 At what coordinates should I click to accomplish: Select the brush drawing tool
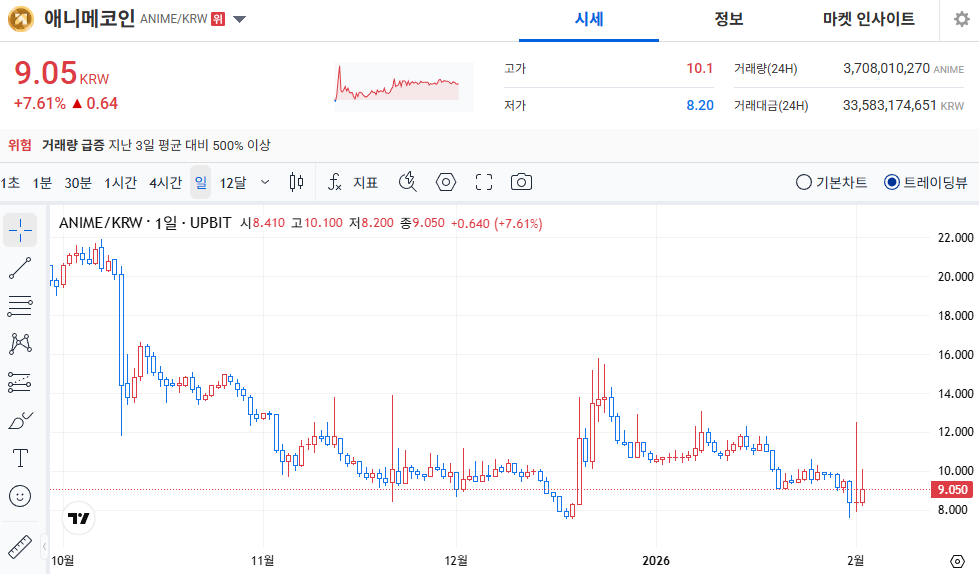(x=20, y=420)
